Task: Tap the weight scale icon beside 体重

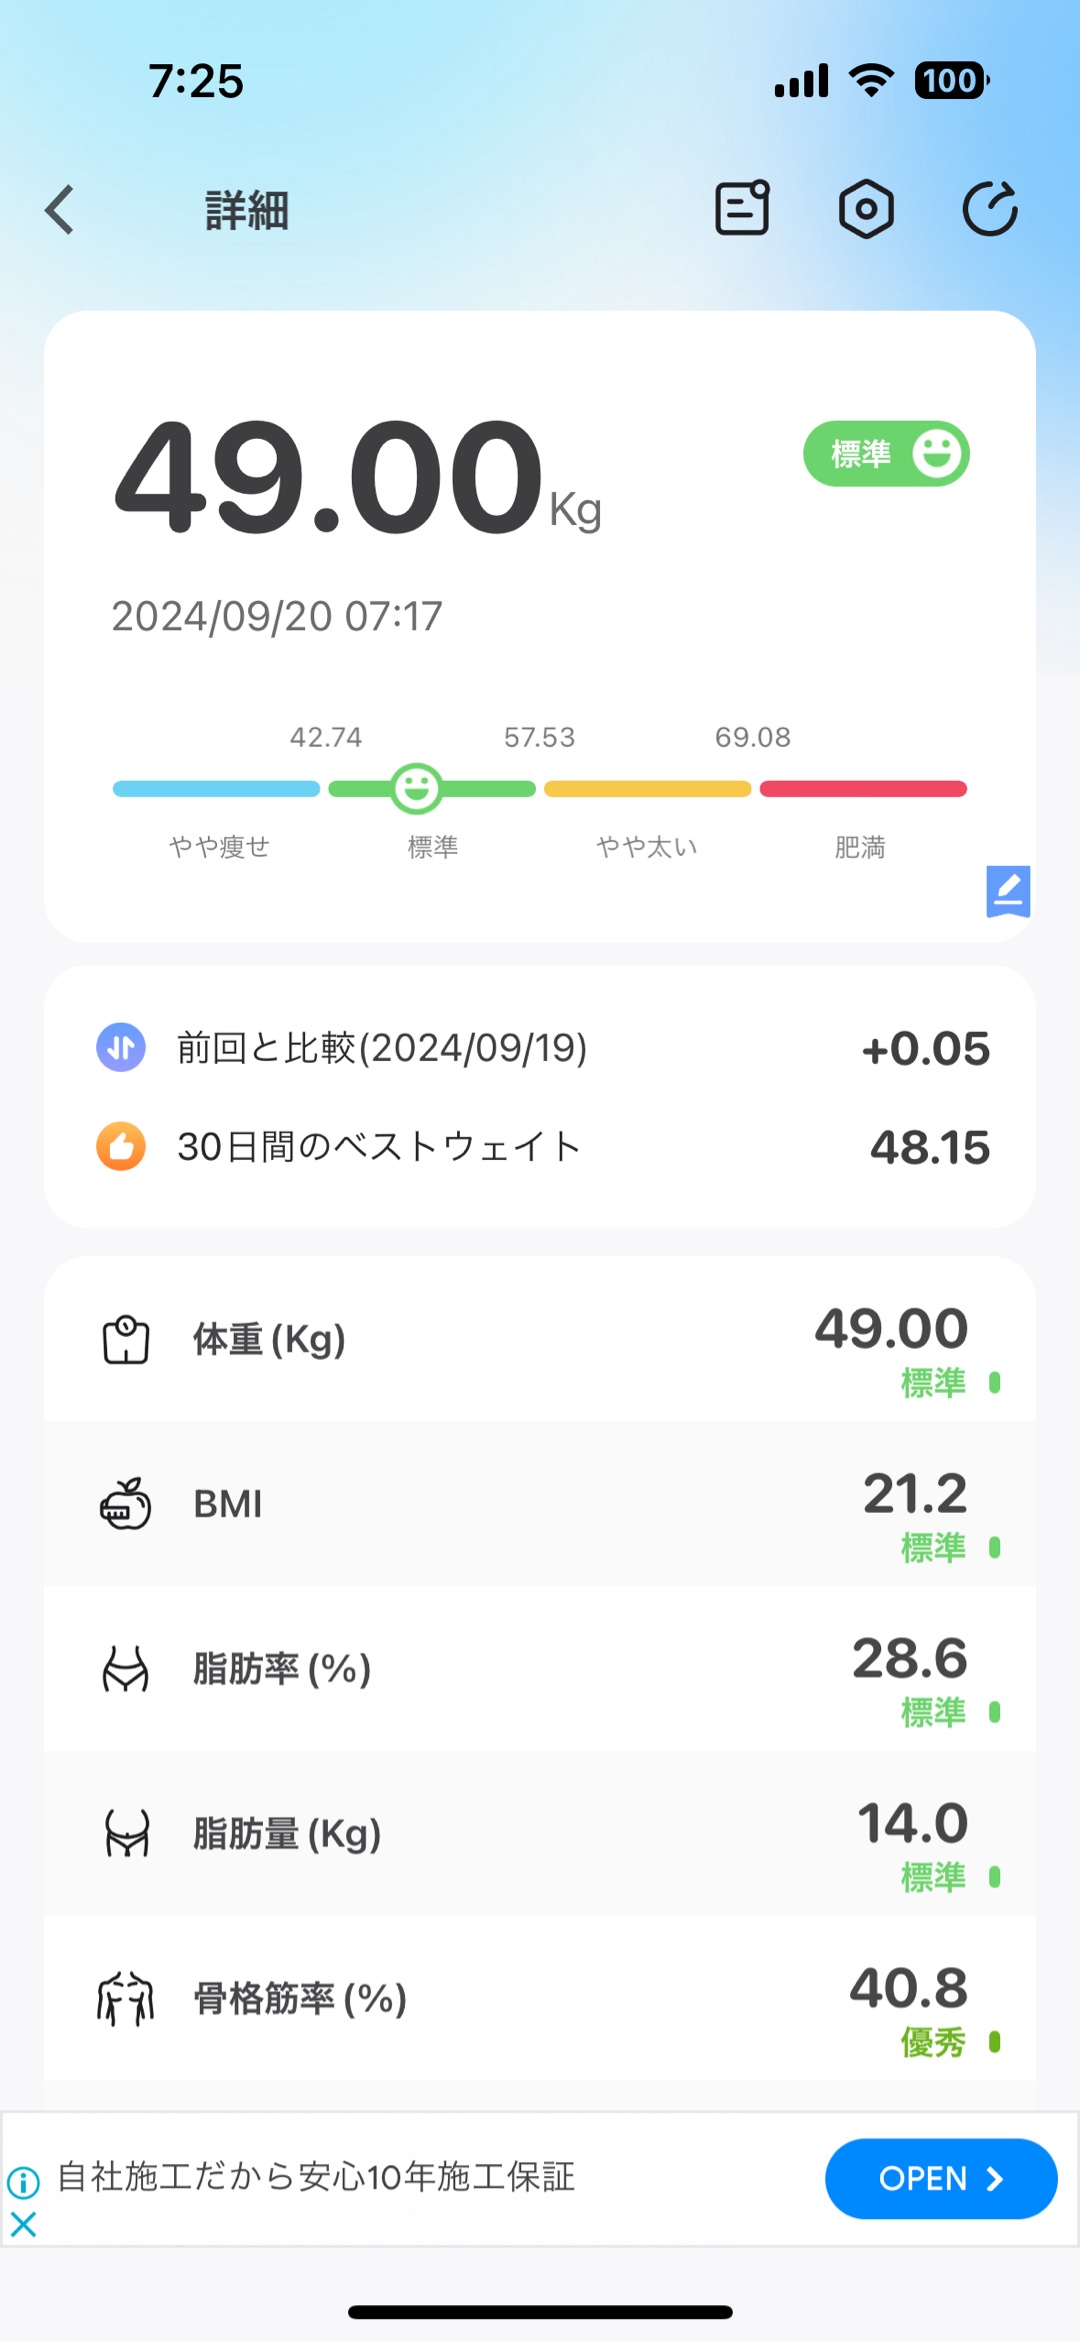Action: pyautogui.click(x=126, y=1340)
